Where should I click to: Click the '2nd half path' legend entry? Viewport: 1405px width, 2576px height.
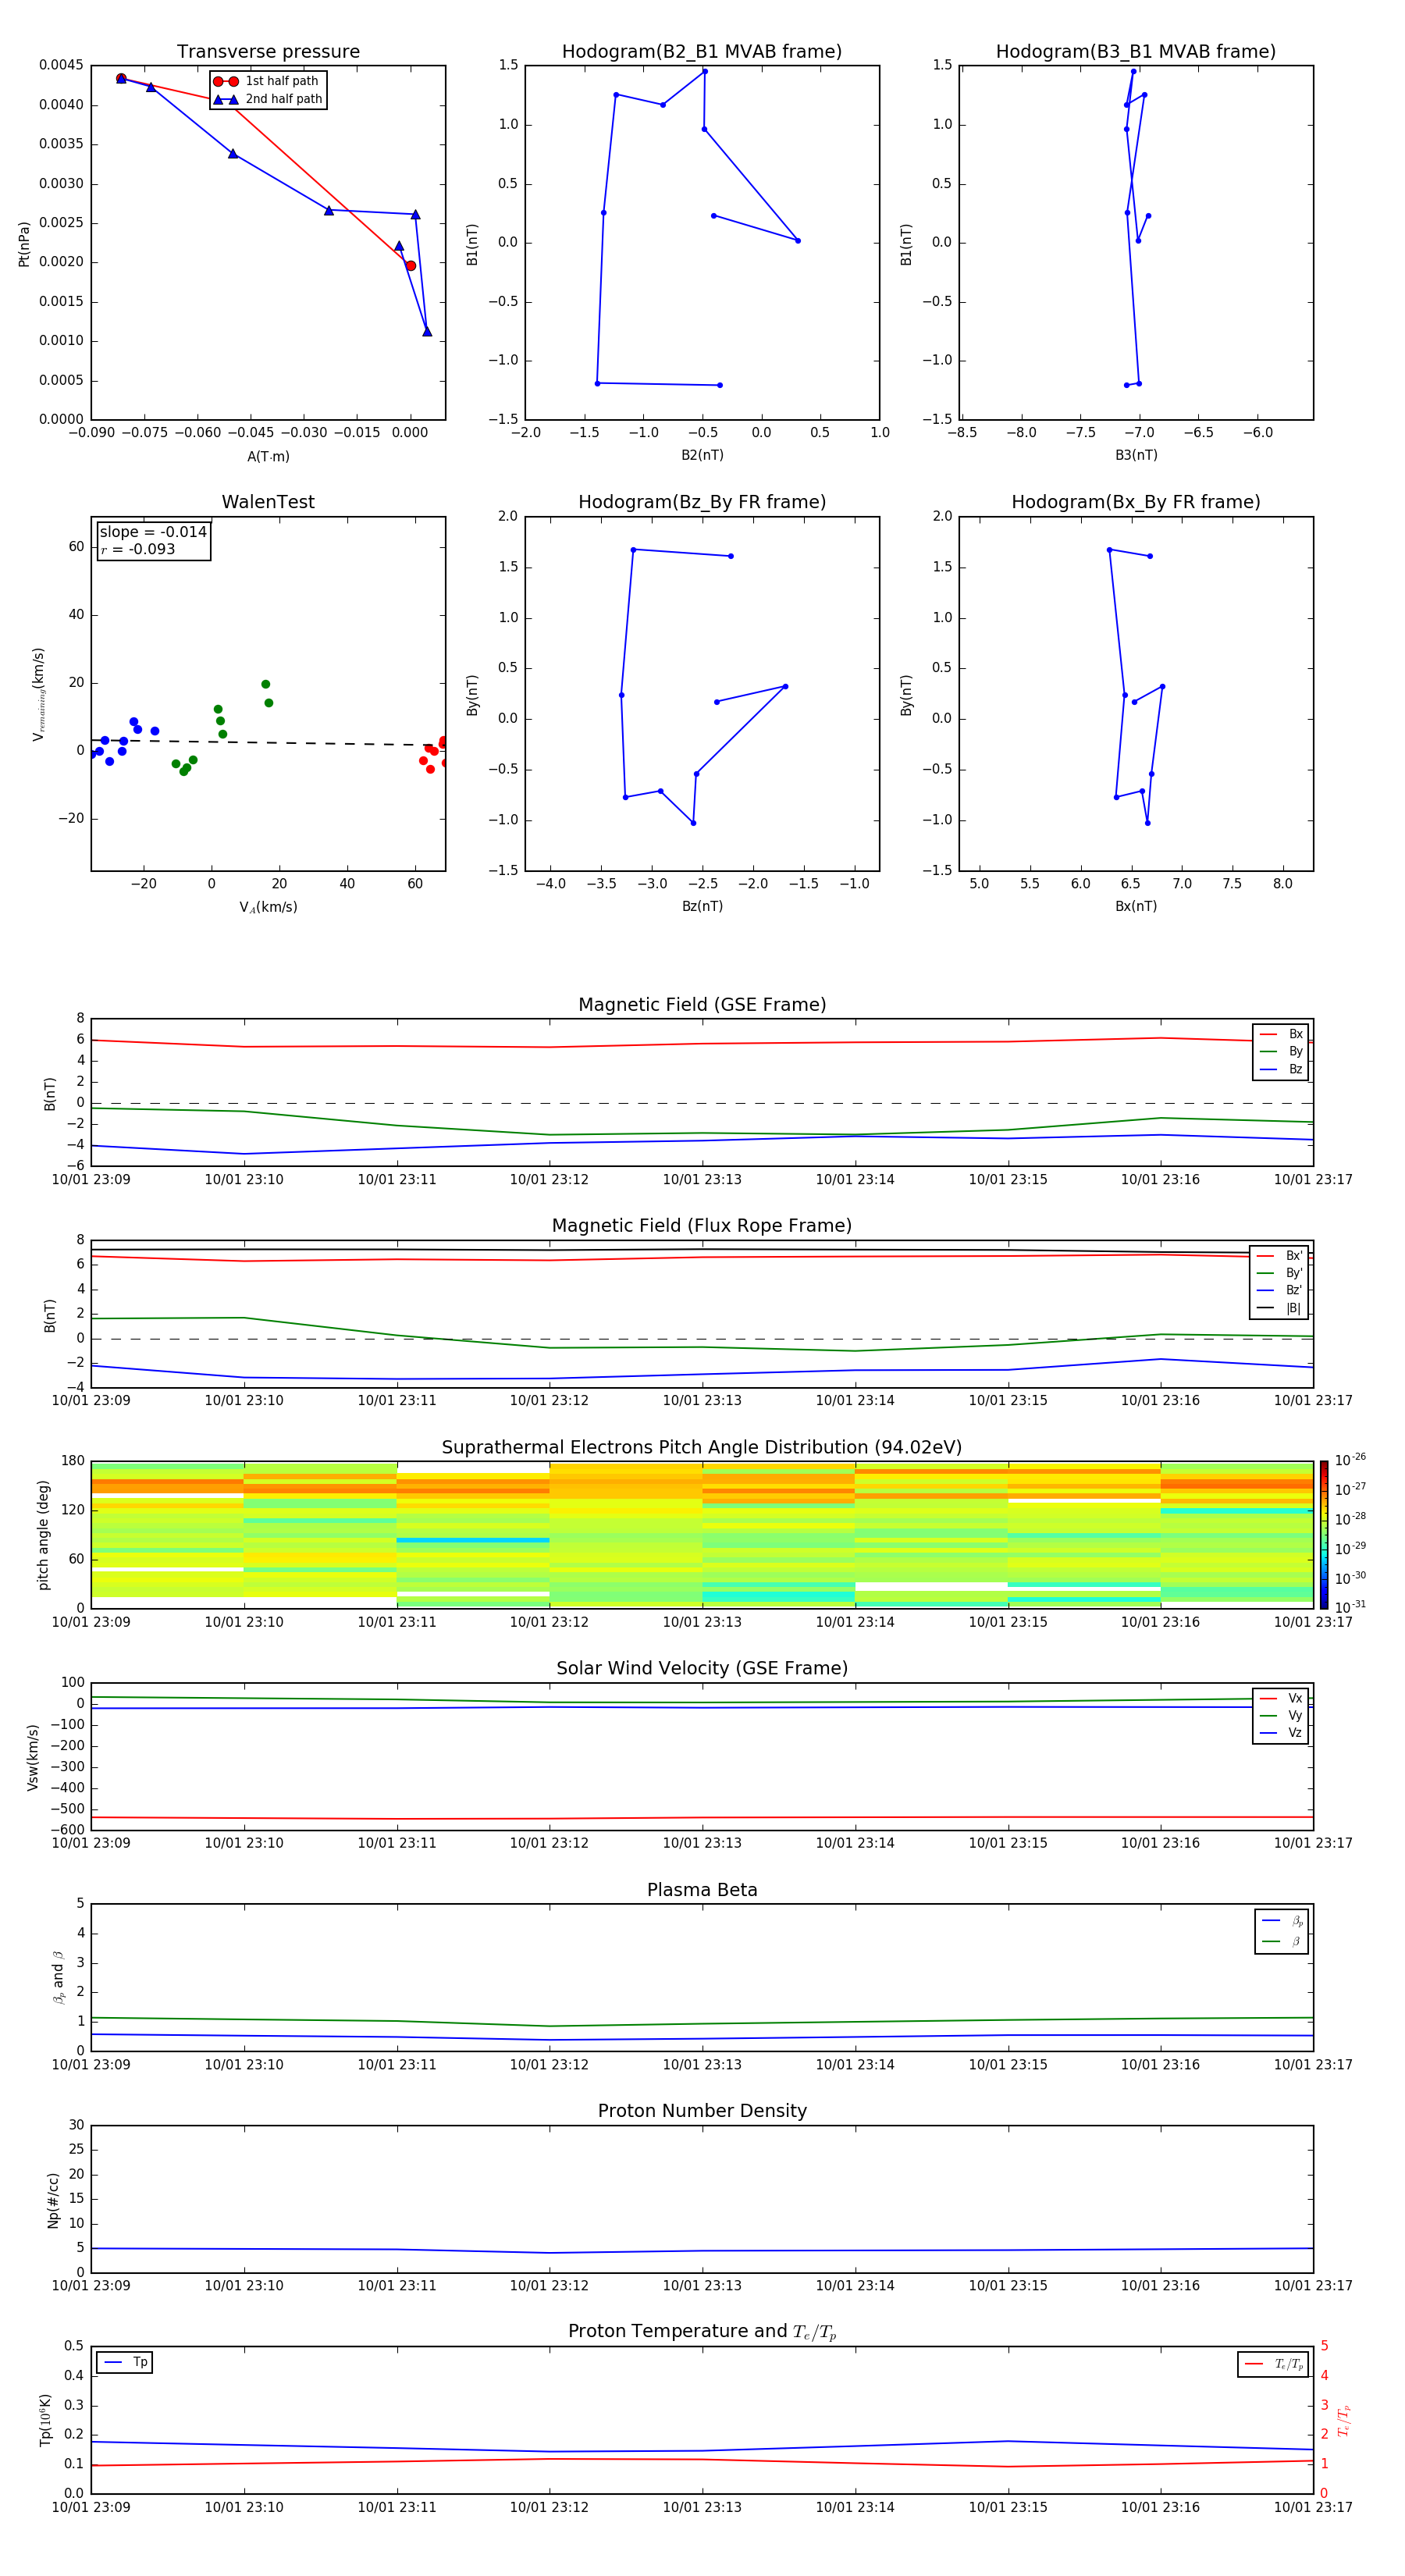pos(268,99)
